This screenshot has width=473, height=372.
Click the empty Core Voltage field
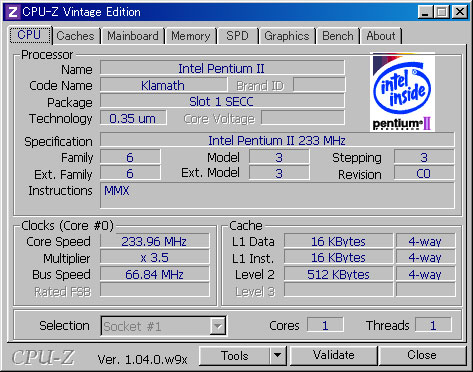[303, 118]
